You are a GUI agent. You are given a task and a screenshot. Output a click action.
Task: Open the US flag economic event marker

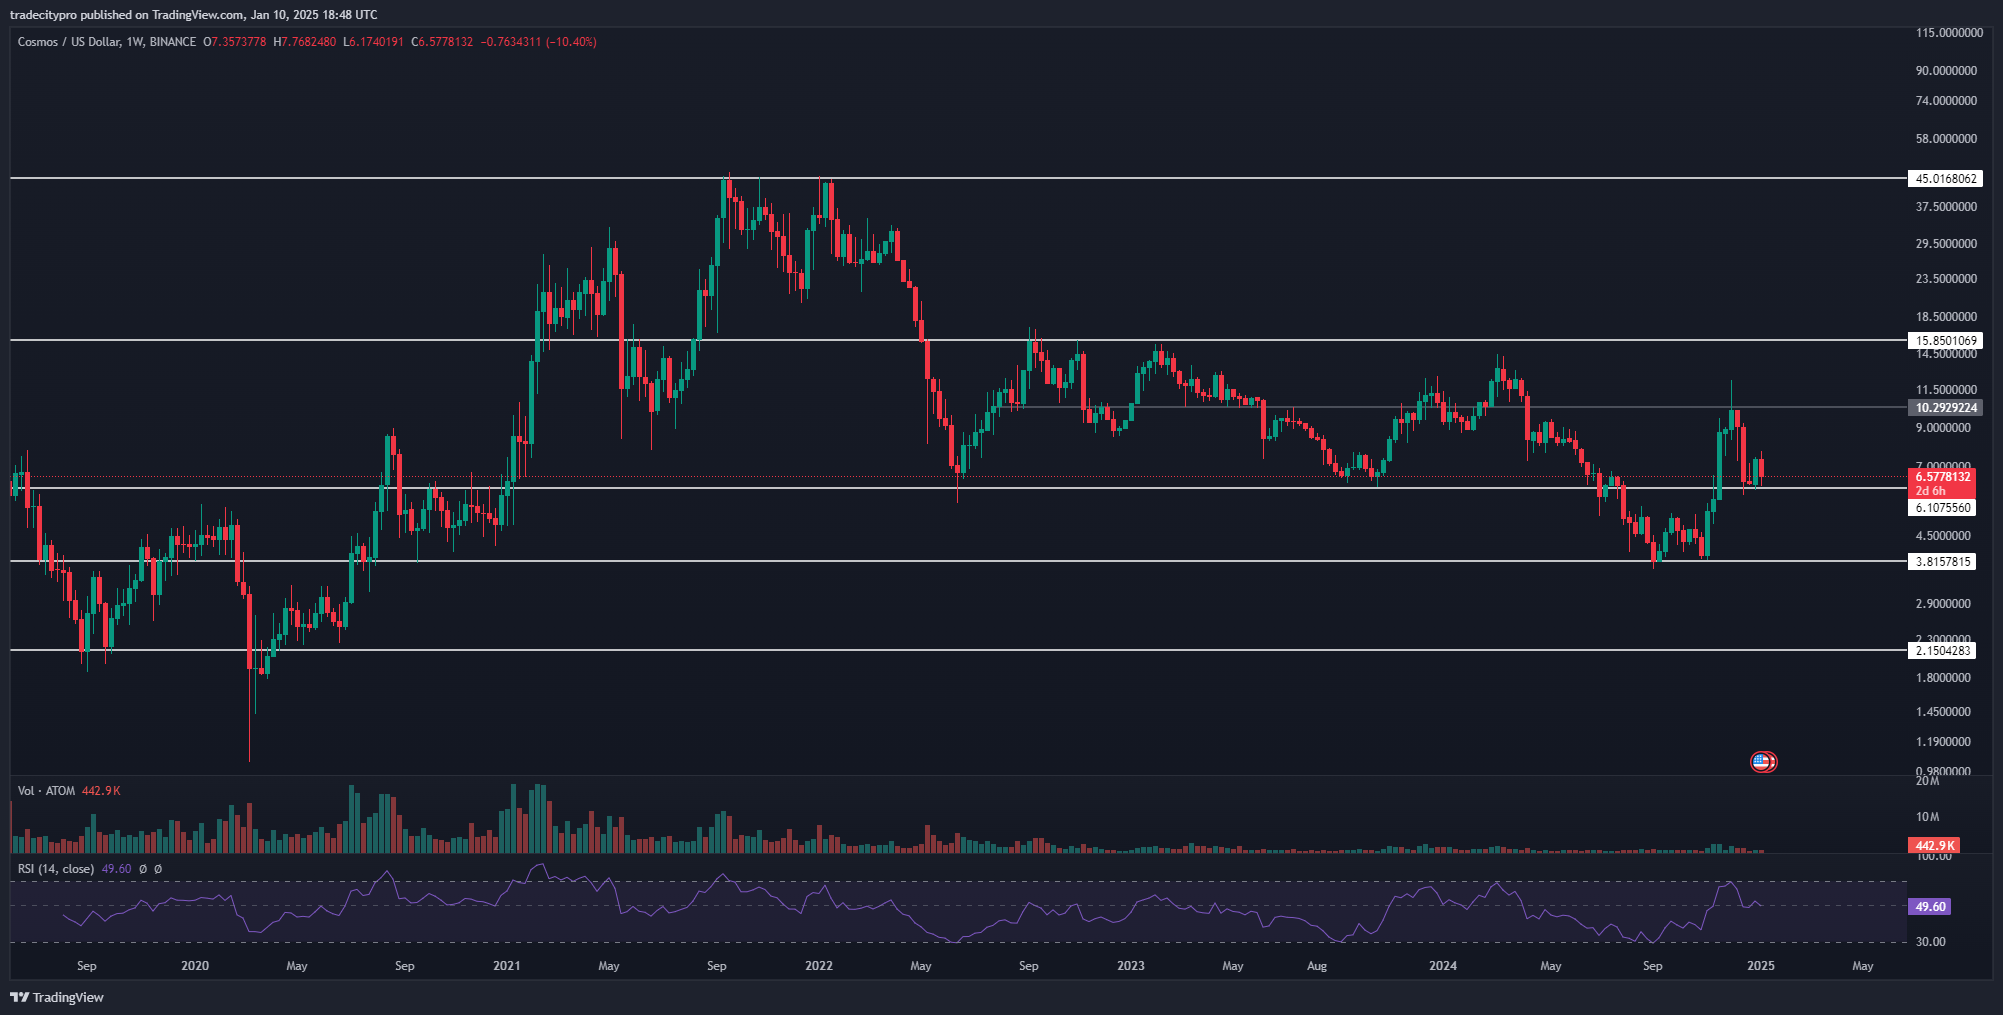pyautogui.click(x=1763, y=762)
